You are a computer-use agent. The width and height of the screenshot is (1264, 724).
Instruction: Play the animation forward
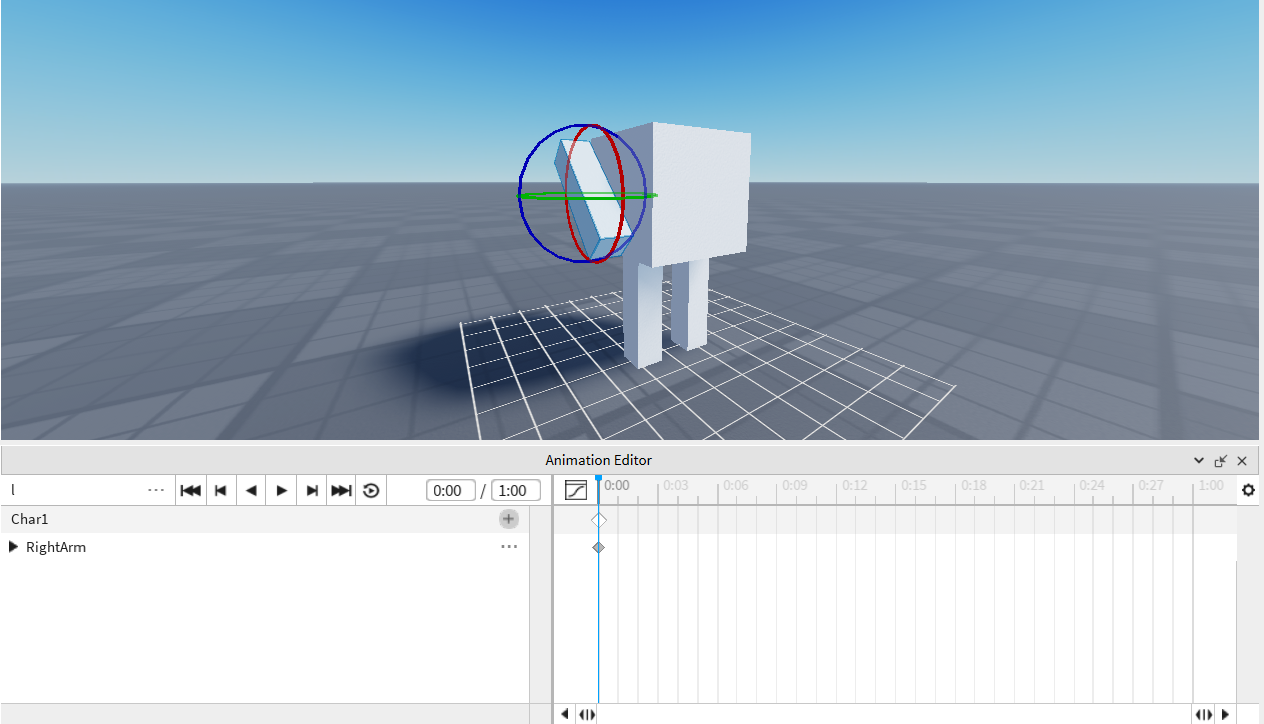[x=282, y=490]
